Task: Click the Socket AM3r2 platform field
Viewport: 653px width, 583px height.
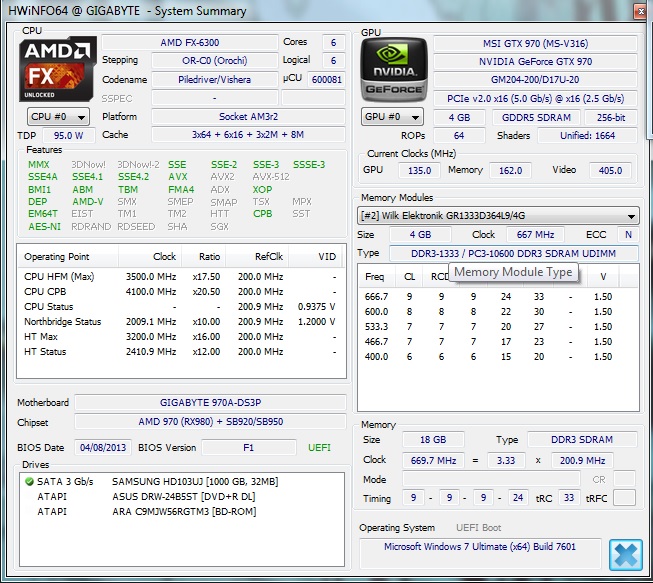Action: coord(248,117)
